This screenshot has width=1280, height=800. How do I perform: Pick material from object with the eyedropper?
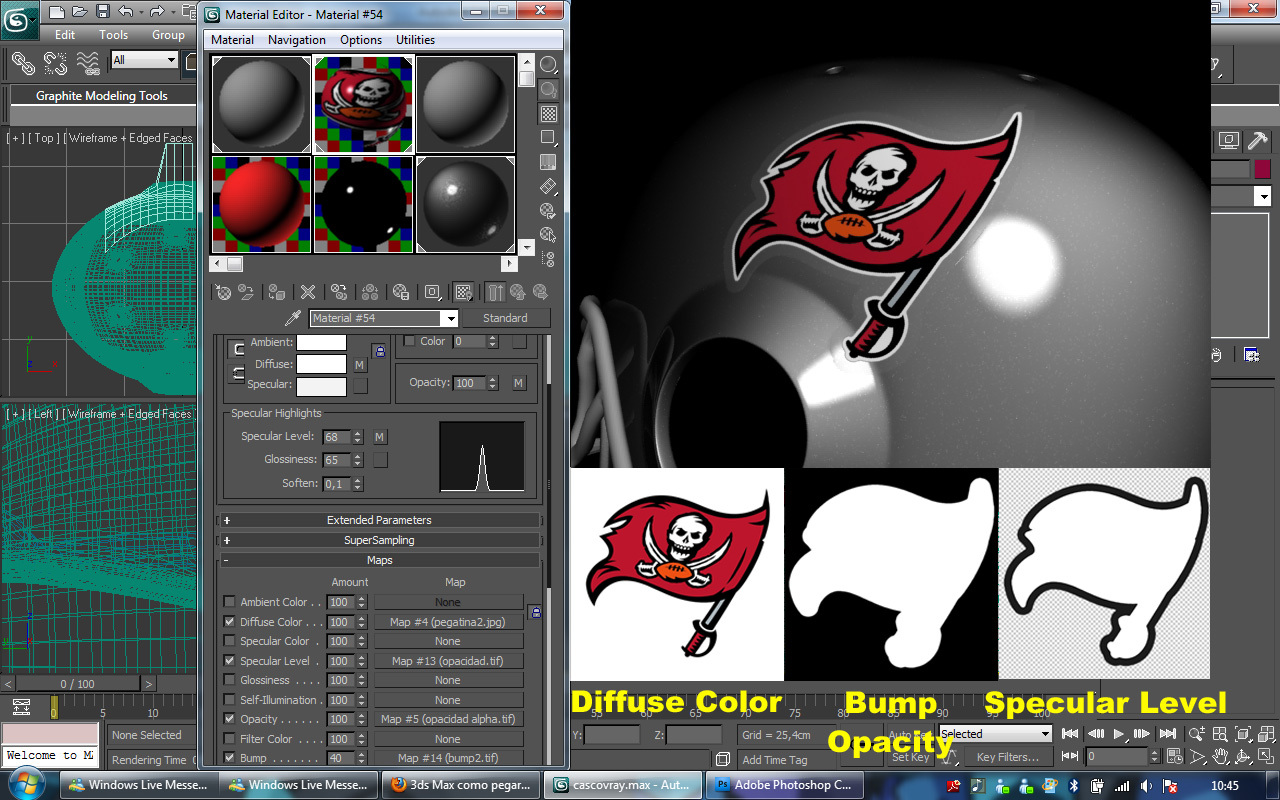pyautogui.click(x=293, y=318)
